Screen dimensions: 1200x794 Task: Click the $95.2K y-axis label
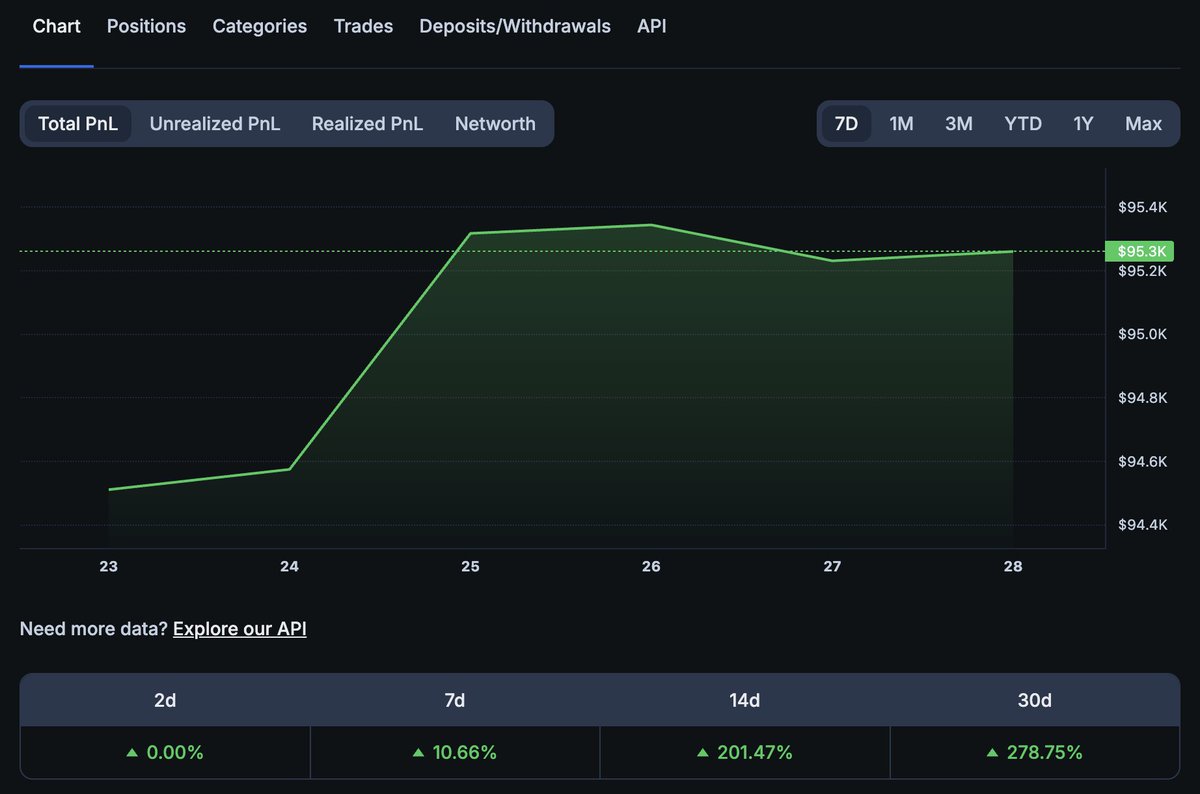click(1143, 271)
